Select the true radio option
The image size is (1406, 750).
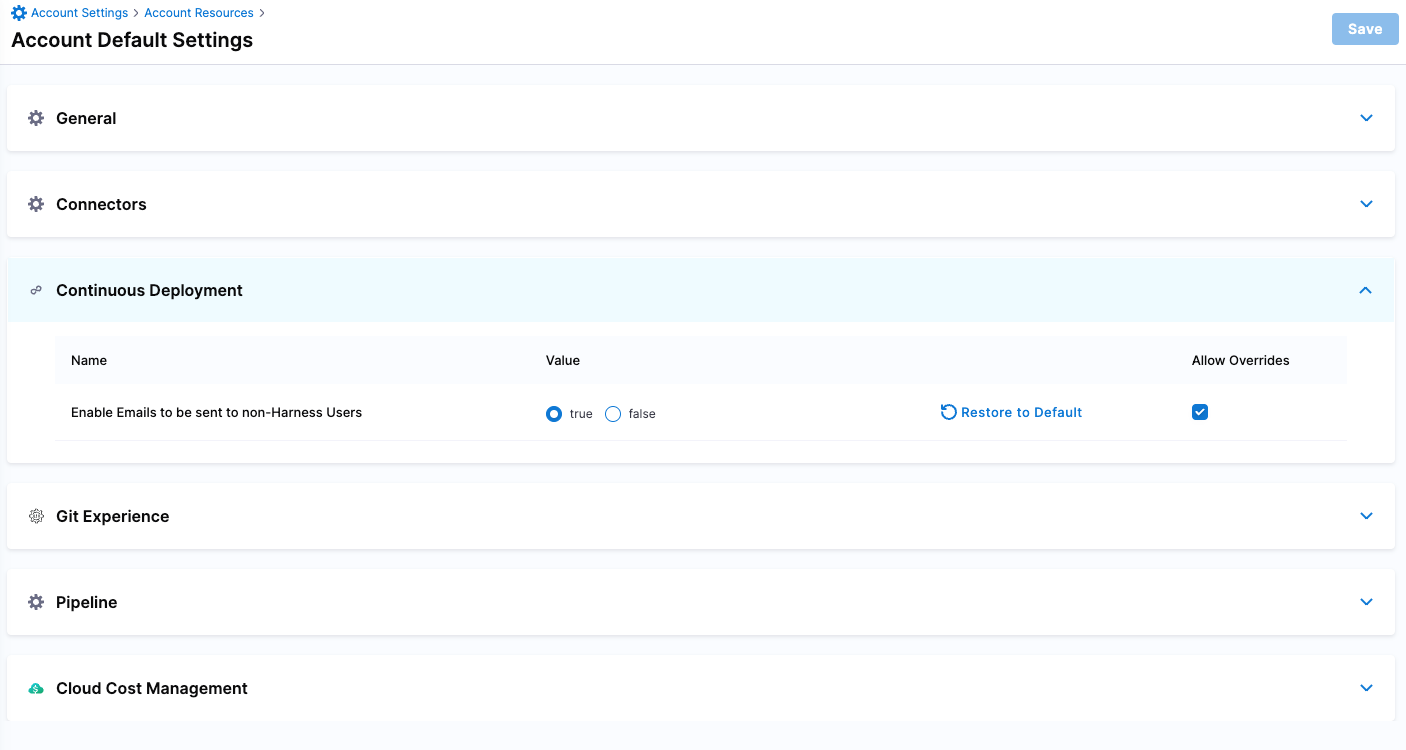tap(554, 414)
